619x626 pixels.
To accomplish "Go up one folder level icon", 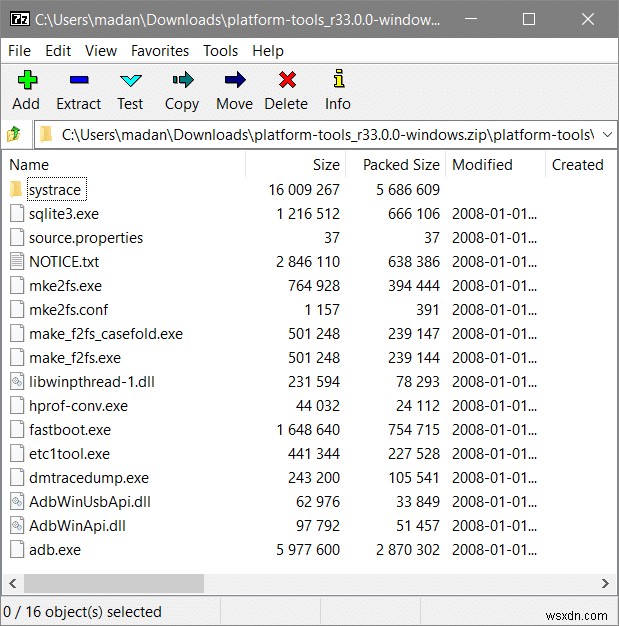I will 14,134.
